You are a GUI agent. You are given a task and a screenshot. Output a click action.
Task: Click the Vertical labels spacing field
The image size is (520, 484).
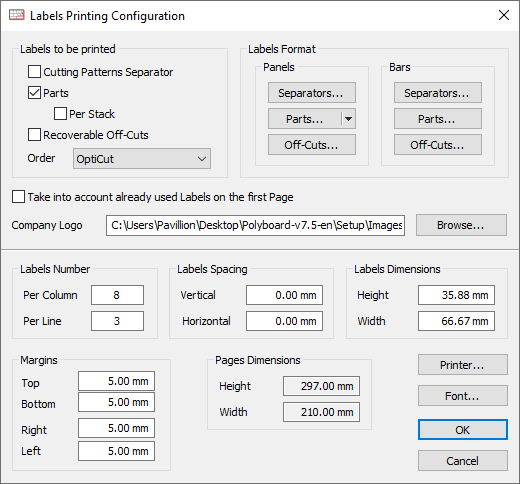[x=285, y=295]
